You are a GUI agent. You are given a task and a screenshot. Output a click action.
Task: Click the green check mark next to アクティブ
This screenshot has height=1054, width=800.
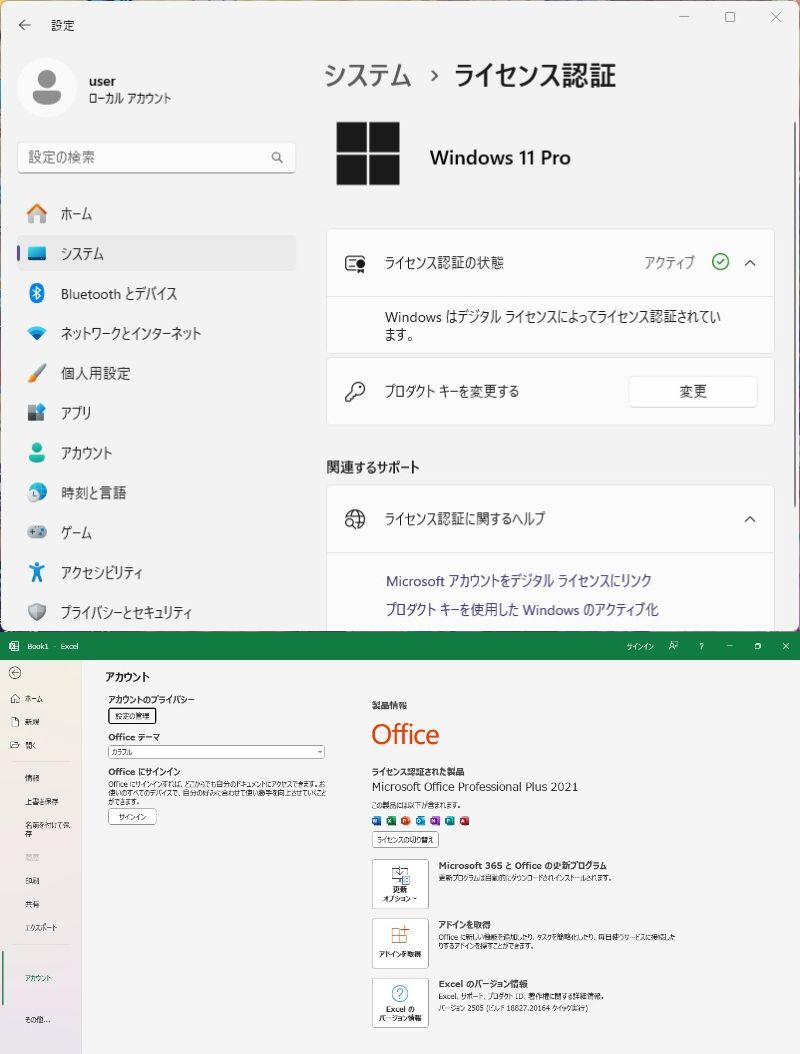tap(720, 261)
